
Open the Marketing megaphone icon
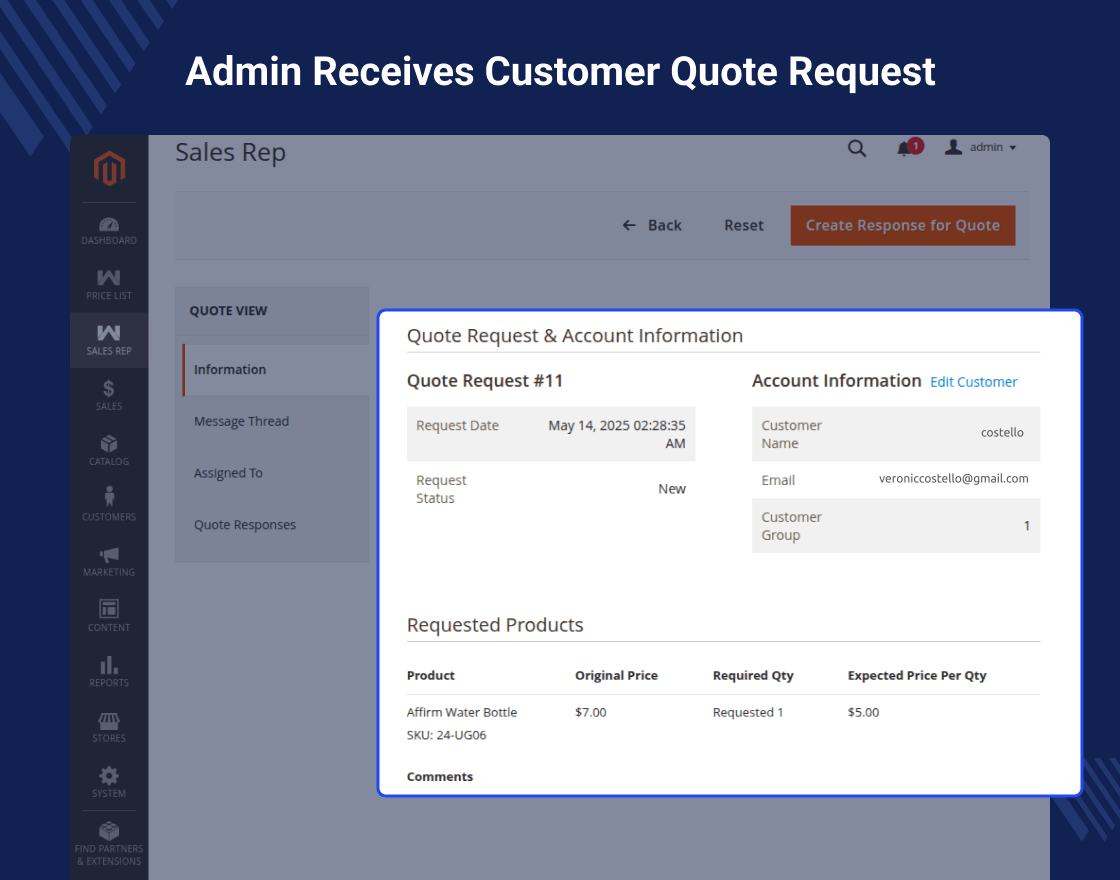click(x=109, y=554)
